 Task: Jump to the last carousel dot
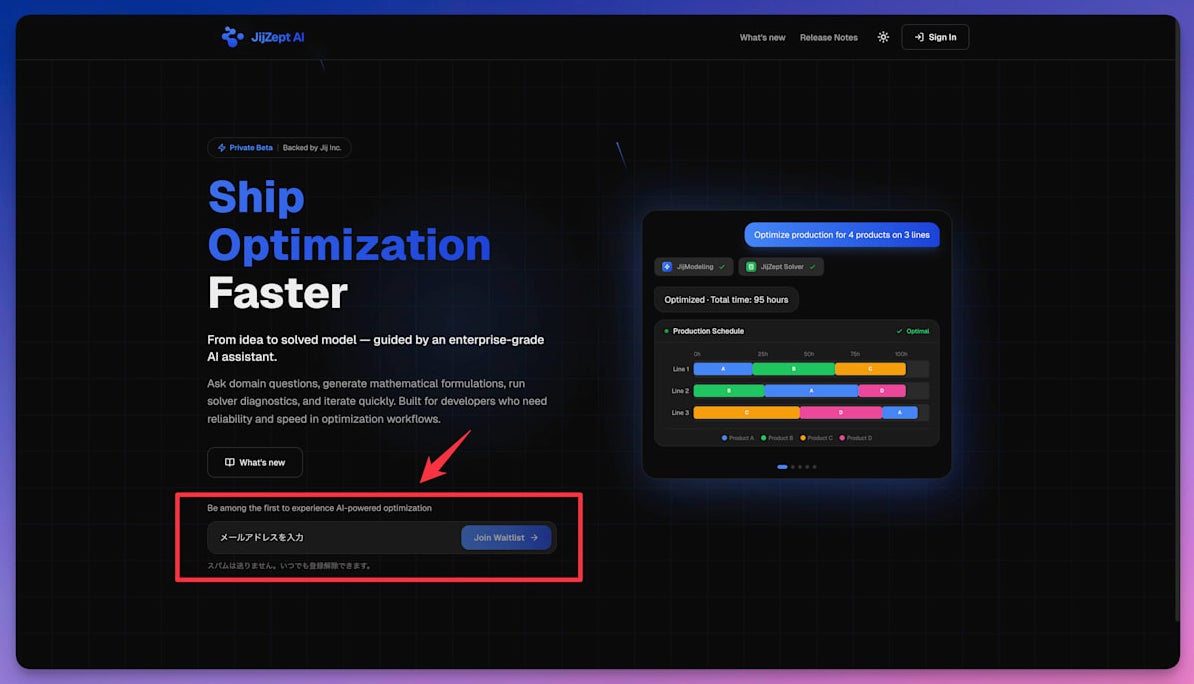pos(814,467)
